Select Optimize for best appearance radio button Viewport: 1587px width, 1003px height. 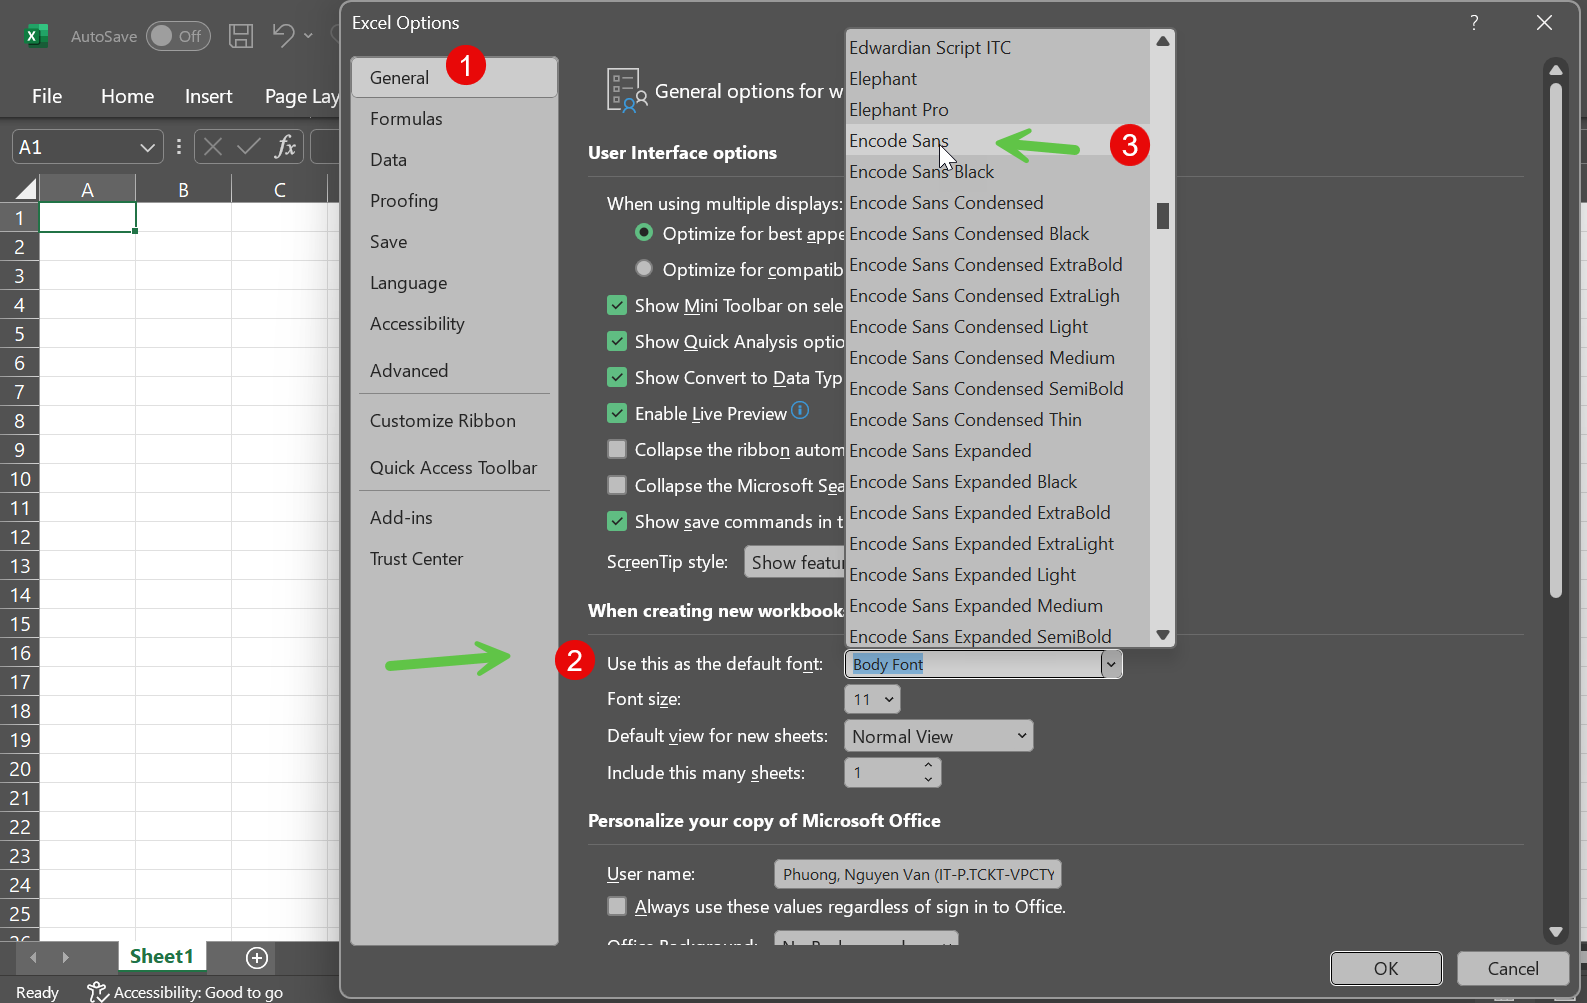[x=644, y=233]
